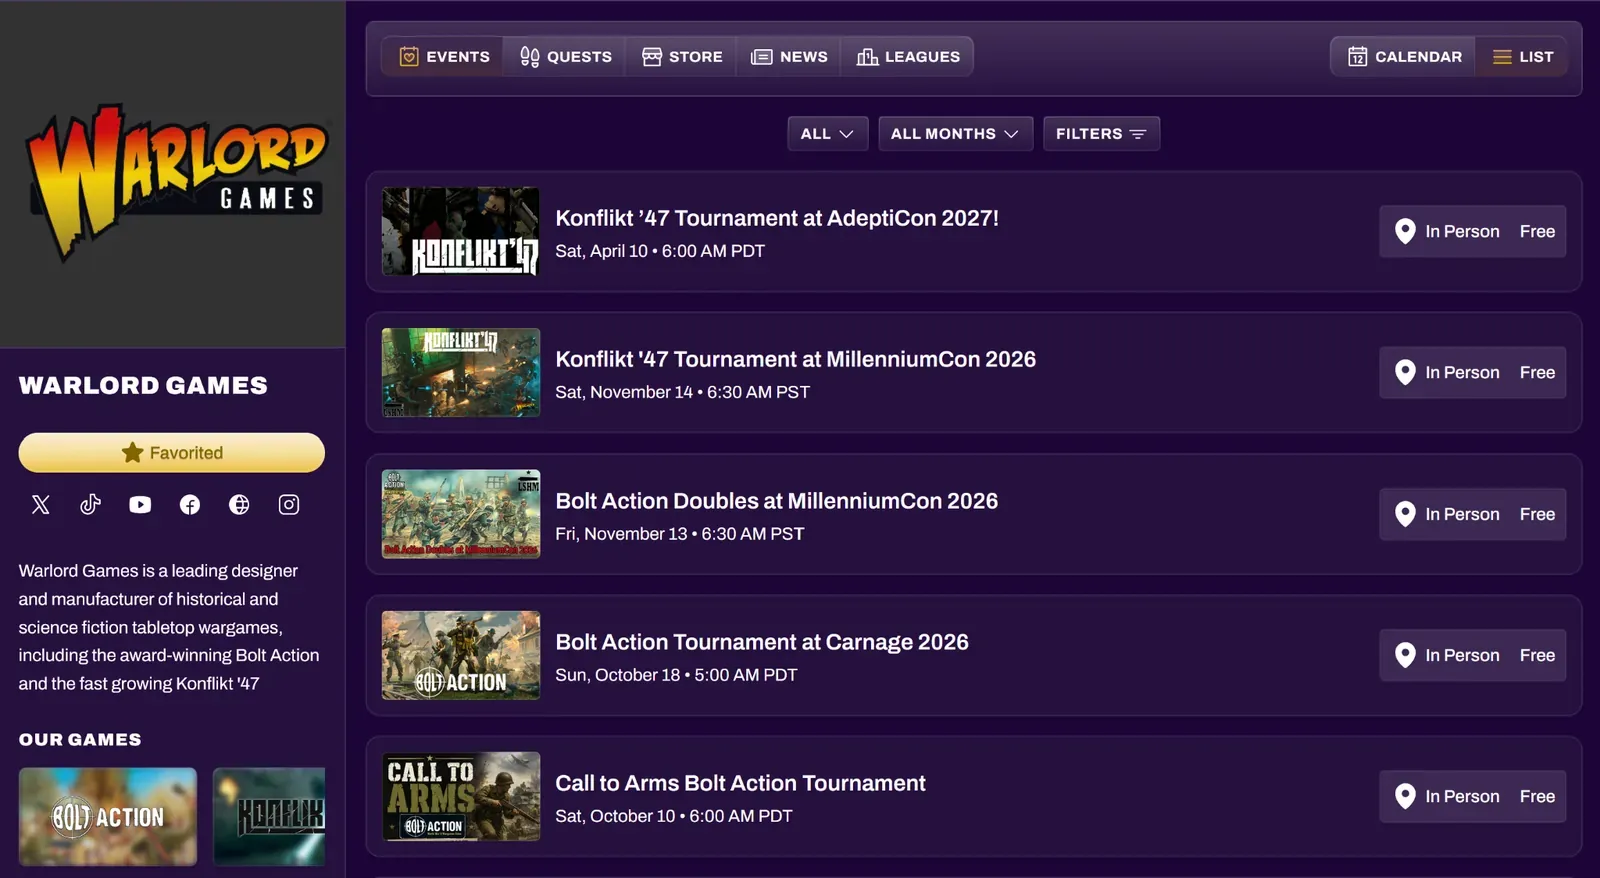Click the "Fri, November 13 • 6:30 AM PST" date

point(679,534)
